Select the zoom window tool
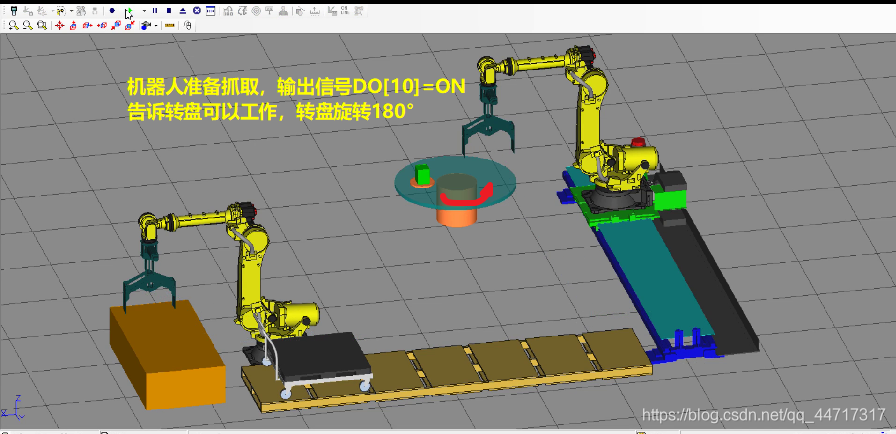This screenshot has height=434, width=896. pos(42,25)
